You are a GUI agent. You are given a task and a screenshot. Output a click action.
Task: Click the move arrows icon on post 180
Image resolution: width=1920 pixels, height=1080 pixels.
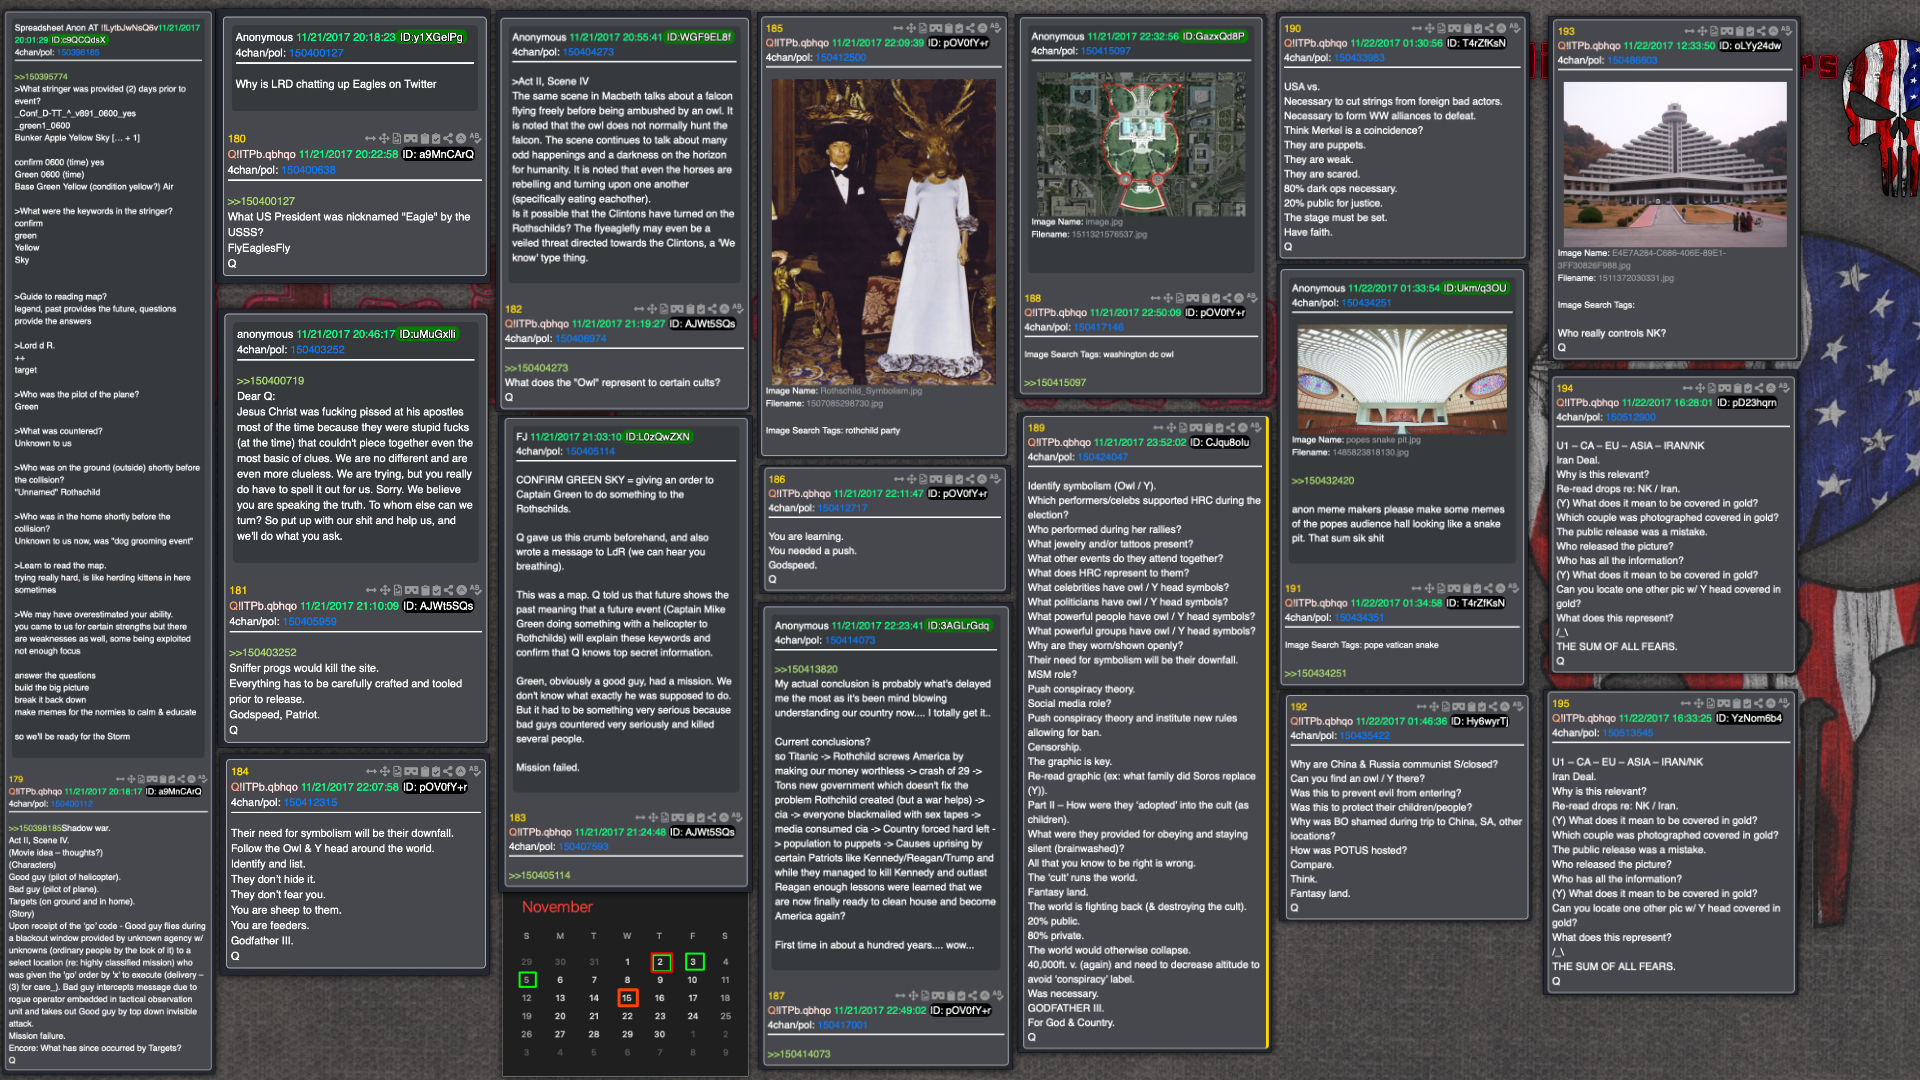point(384,139)
